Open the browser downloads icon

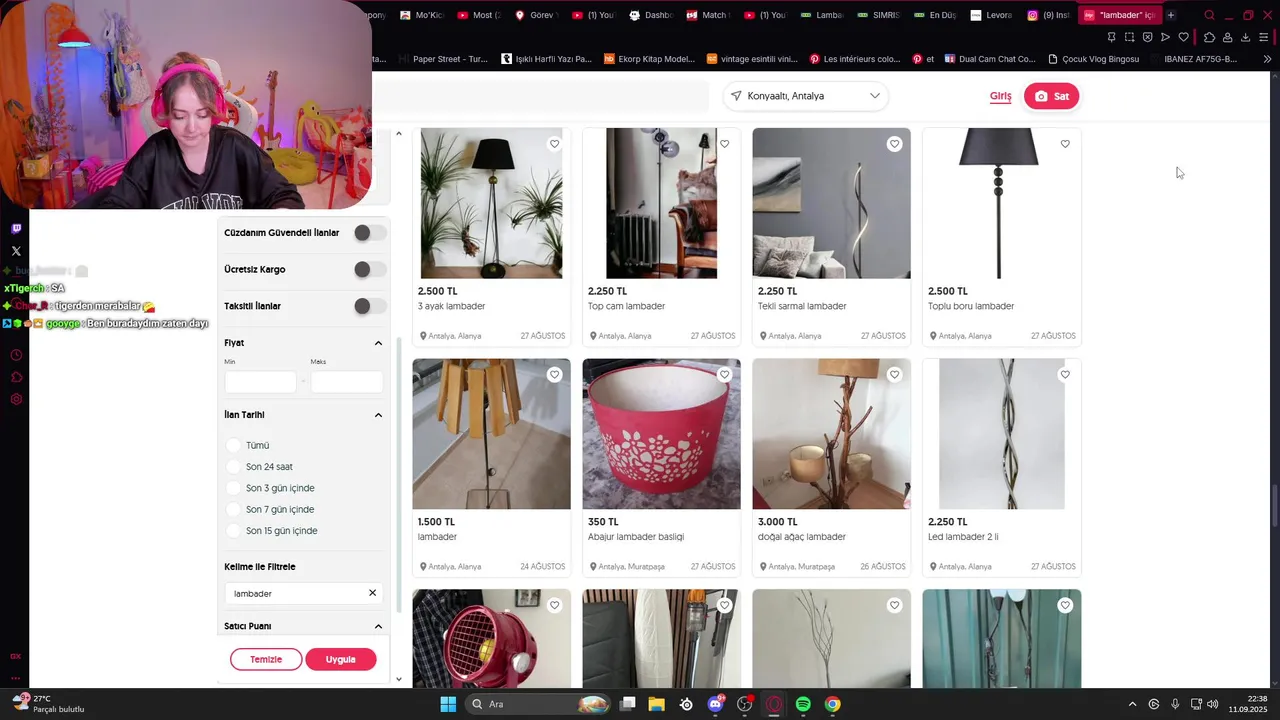[1245, 37]
